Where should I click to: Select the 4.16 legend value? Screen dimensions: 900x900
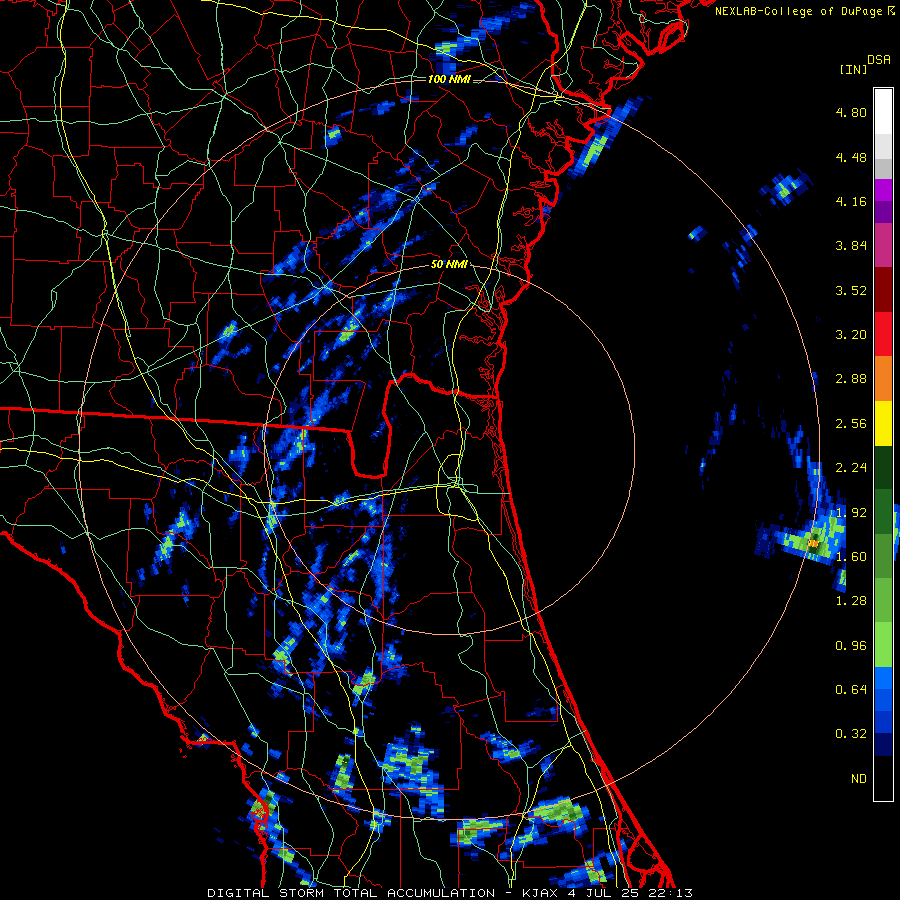(x=851, y=201)
